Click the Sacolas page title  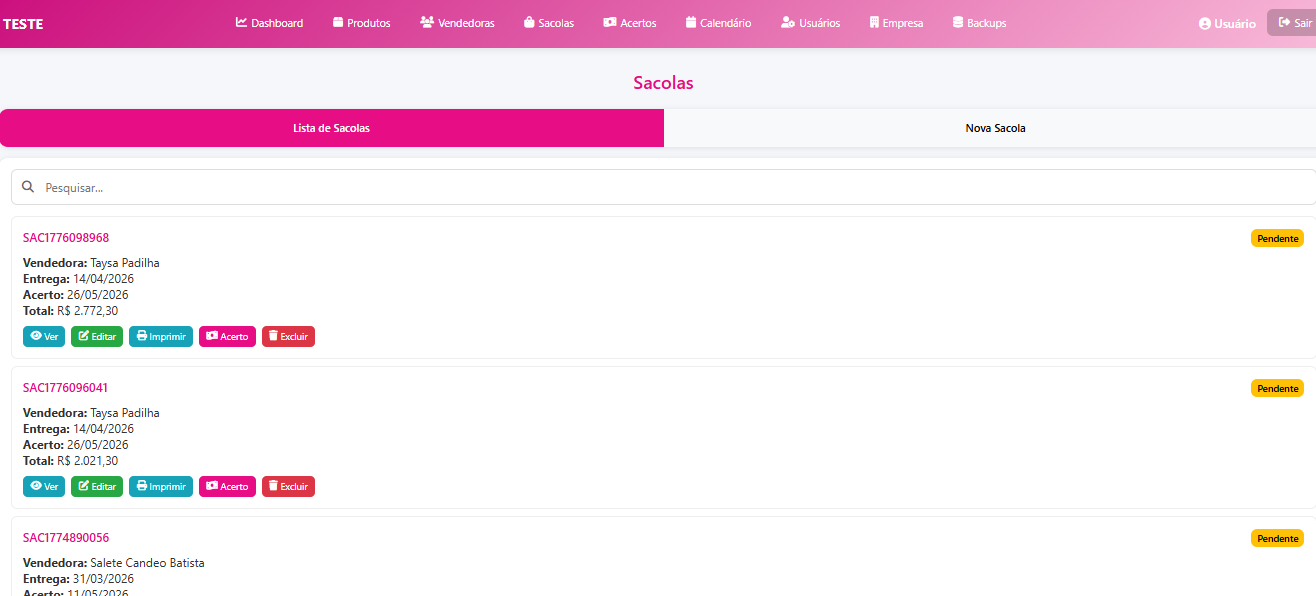(x=663, y=83)
